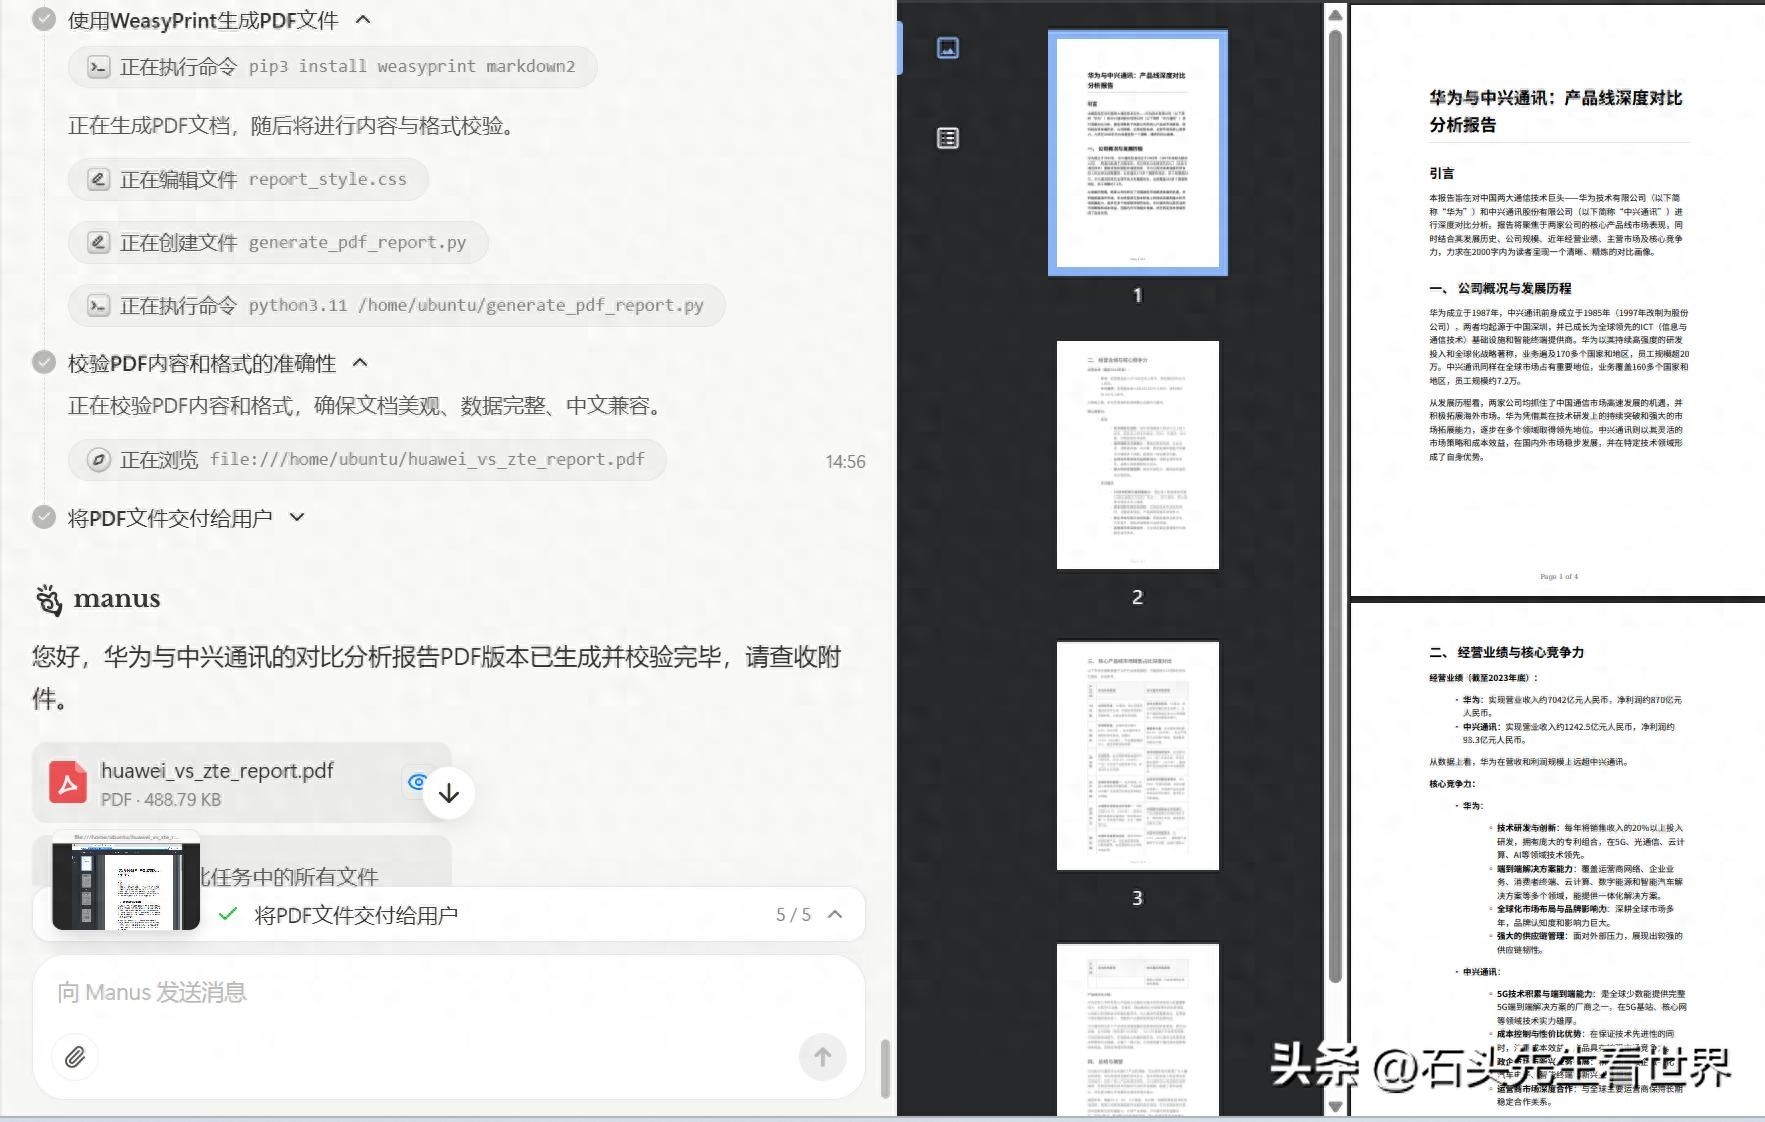Expand the 将PDF文件交付给用户 step
1765x1122 pixels.
click(x=297, y=517)
